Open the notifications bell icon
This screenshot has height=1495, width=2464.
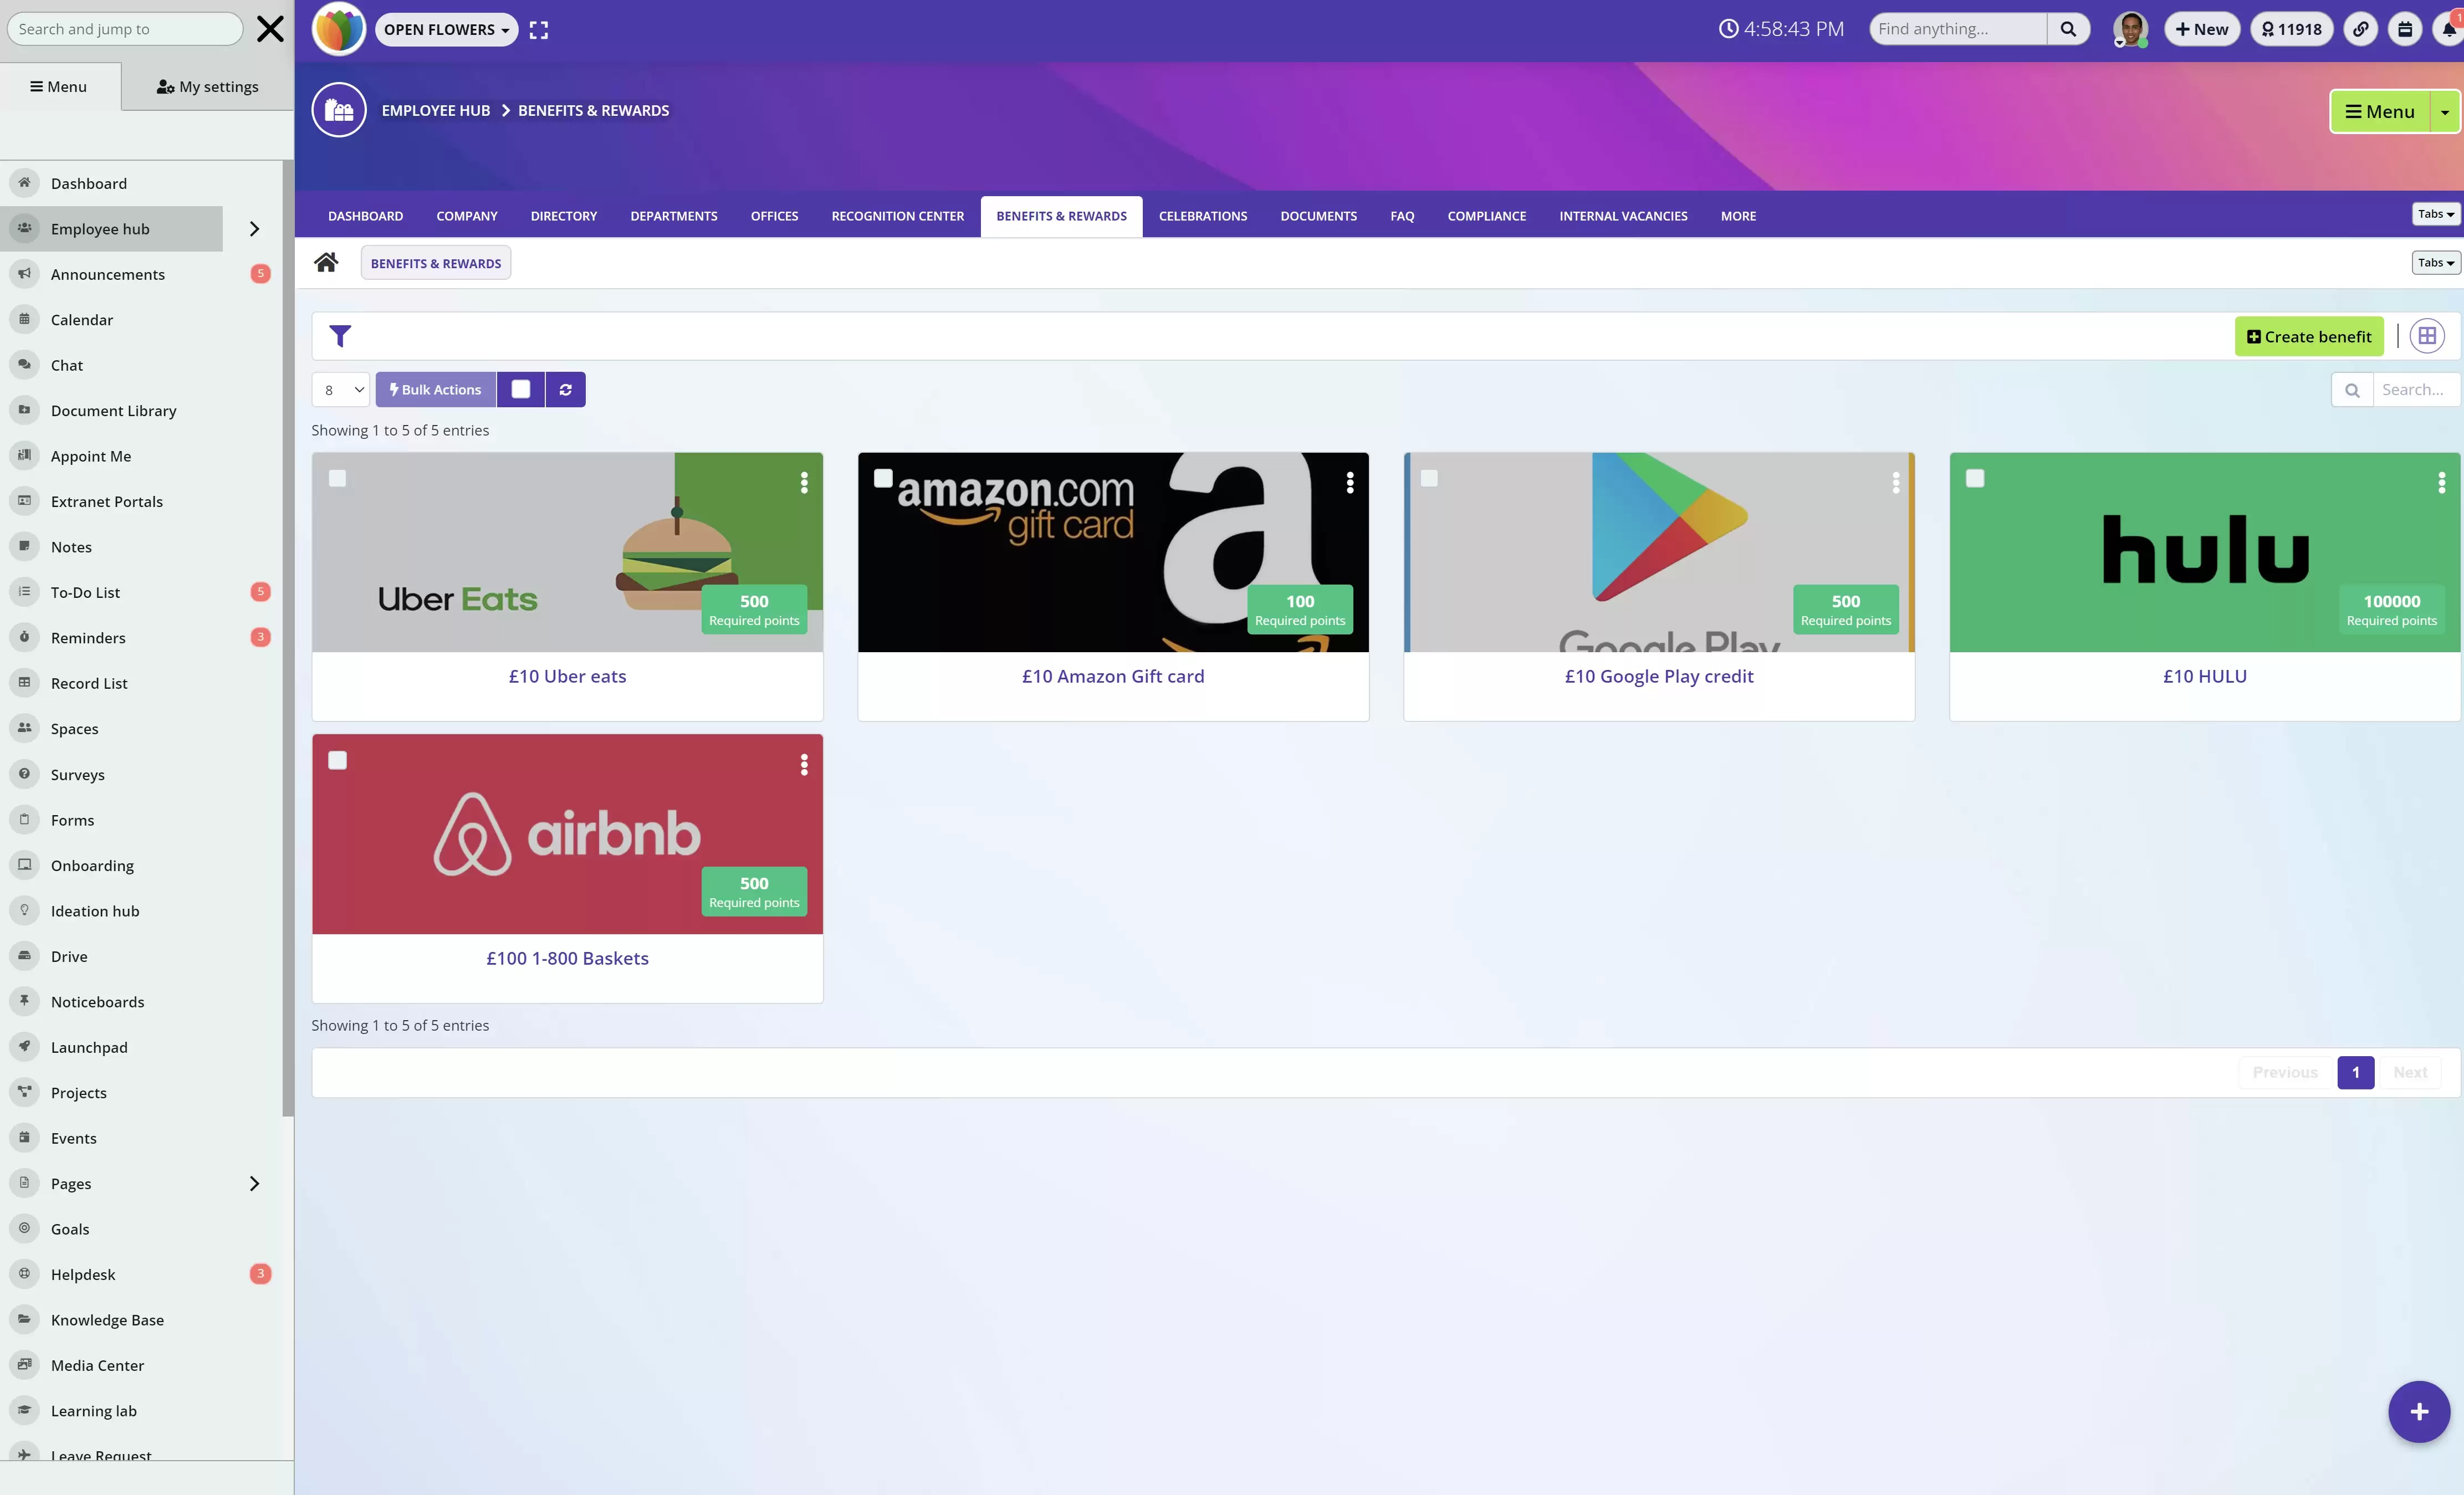(x=2448, y=29)
